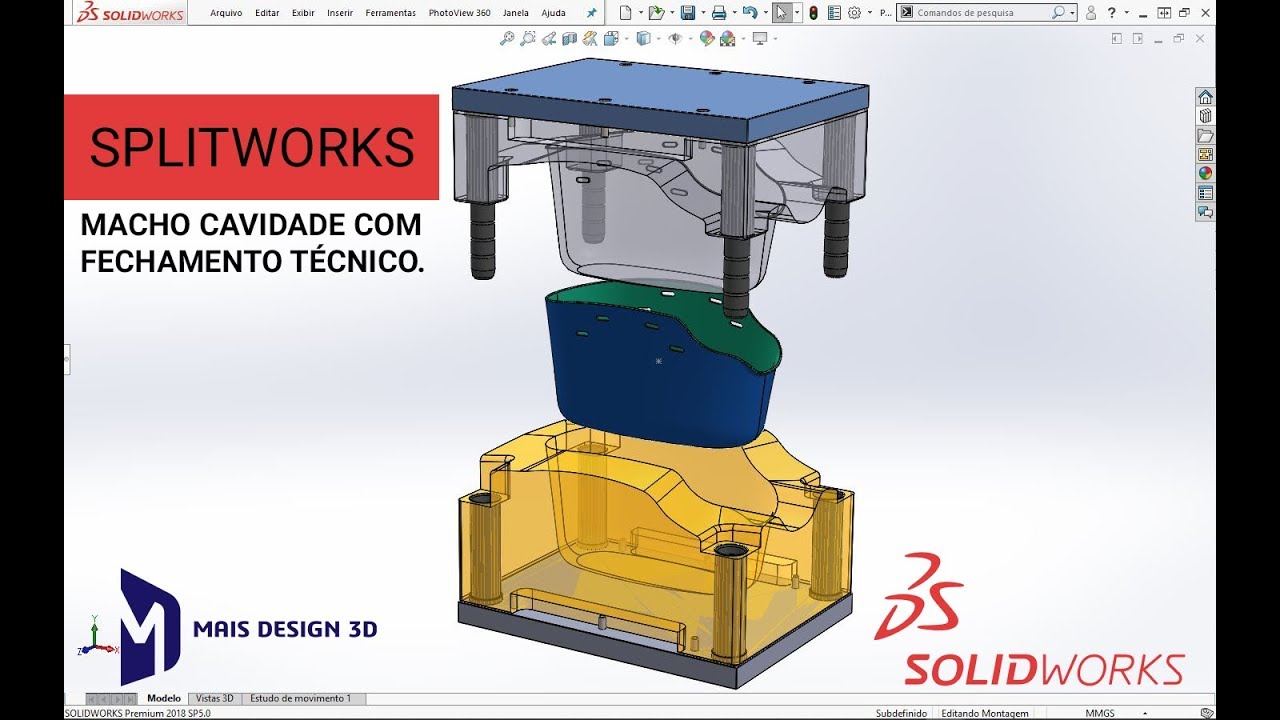Screen dimensions: 1280x720
Task: Expand Select tool dropdown arrow
Action: 797,13
